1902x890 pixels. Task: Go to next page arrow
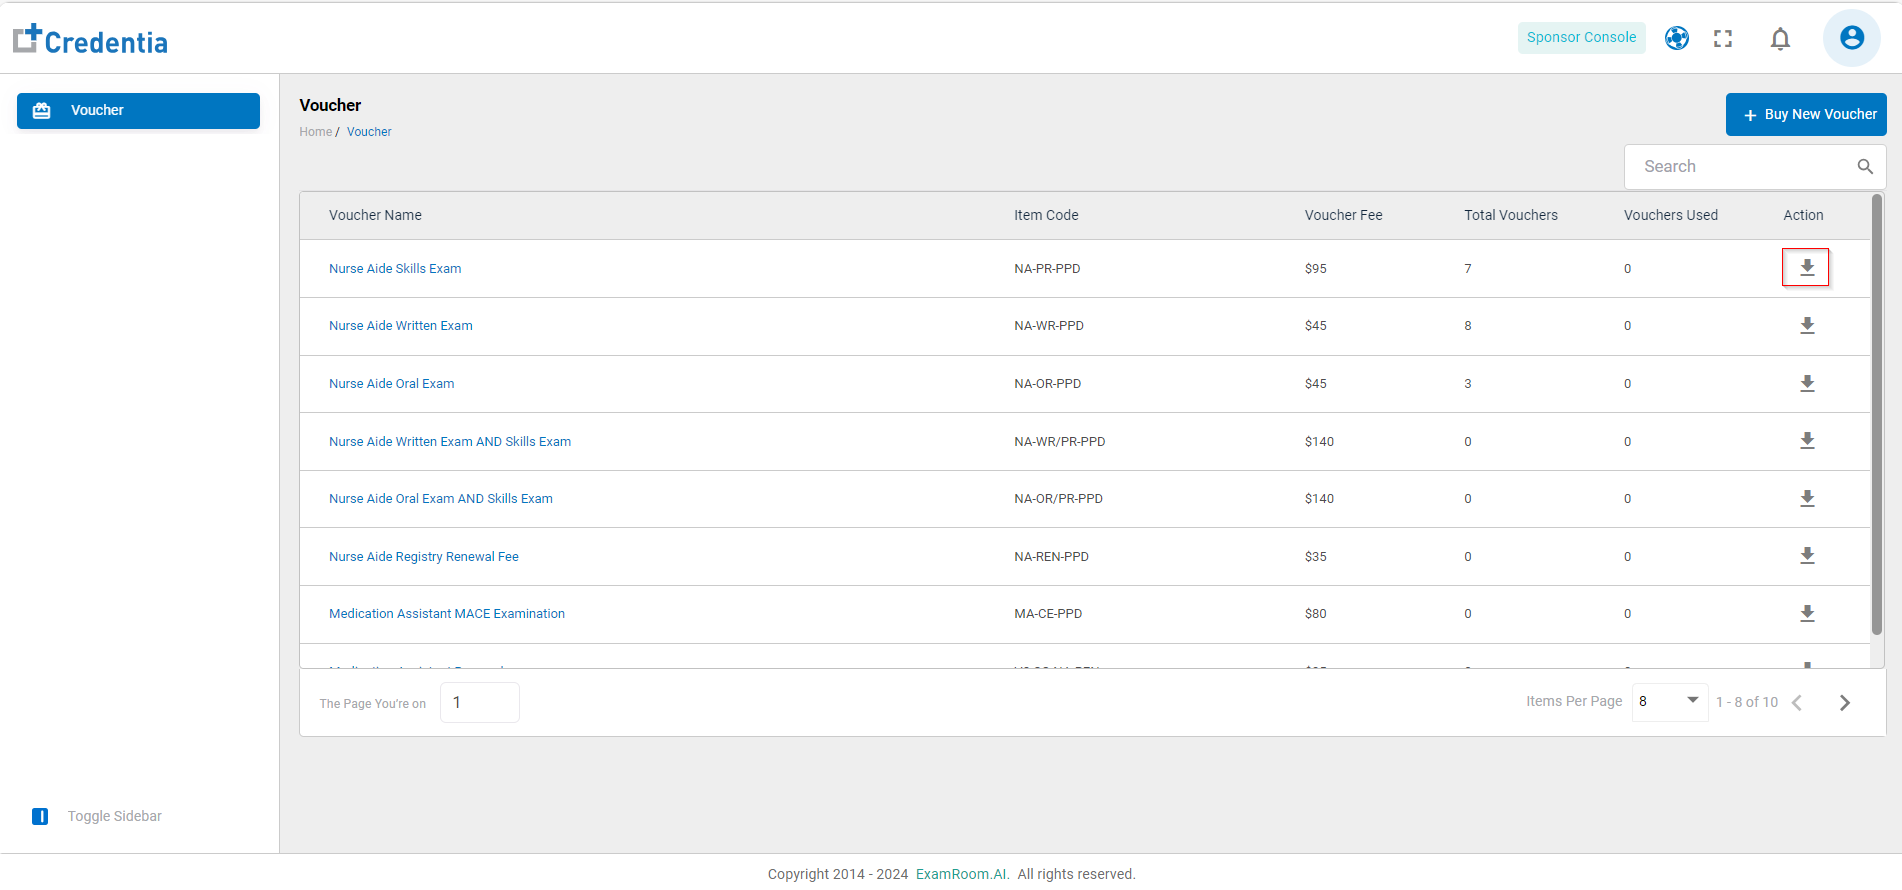pyautogui.click(x=1845, y=703)
